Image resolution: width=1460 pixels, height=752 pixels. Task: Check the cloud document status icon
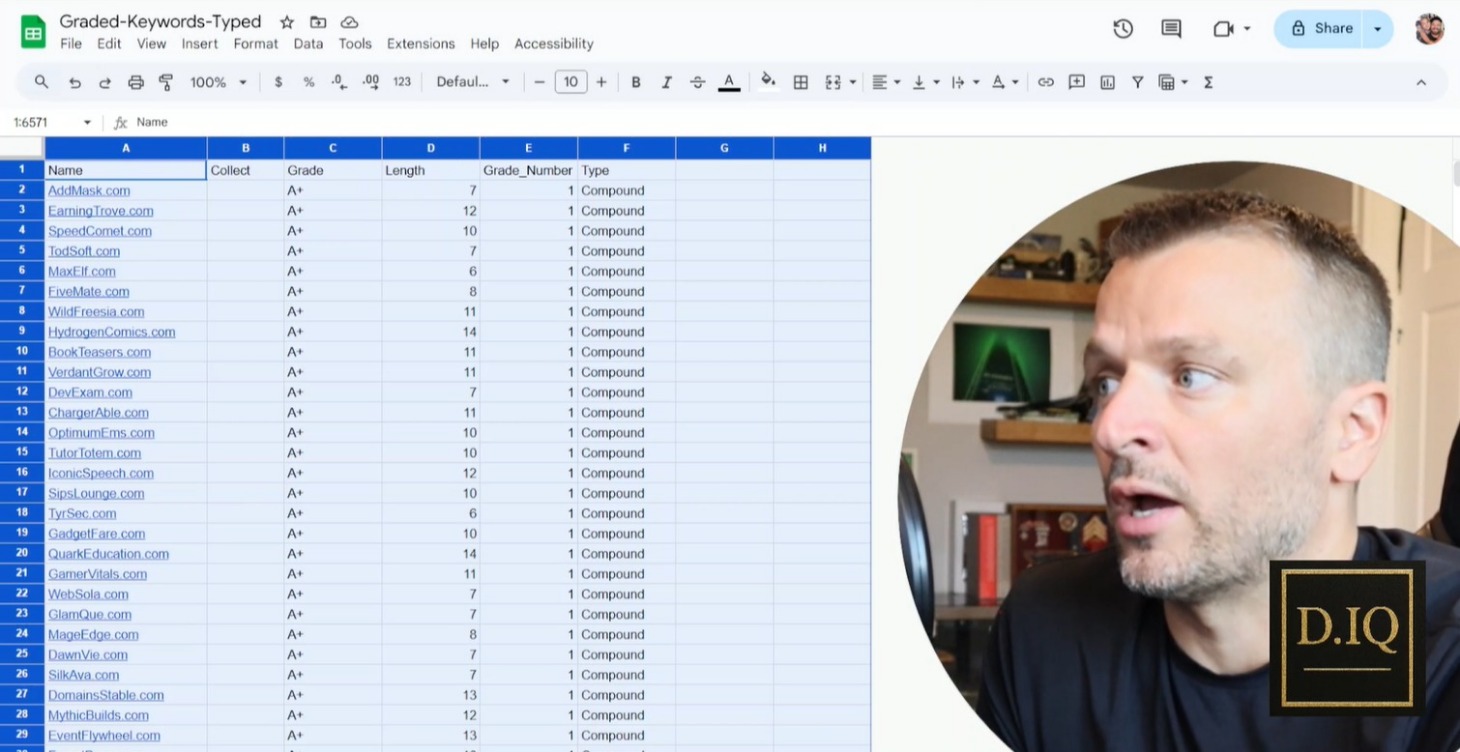point(349,22)
